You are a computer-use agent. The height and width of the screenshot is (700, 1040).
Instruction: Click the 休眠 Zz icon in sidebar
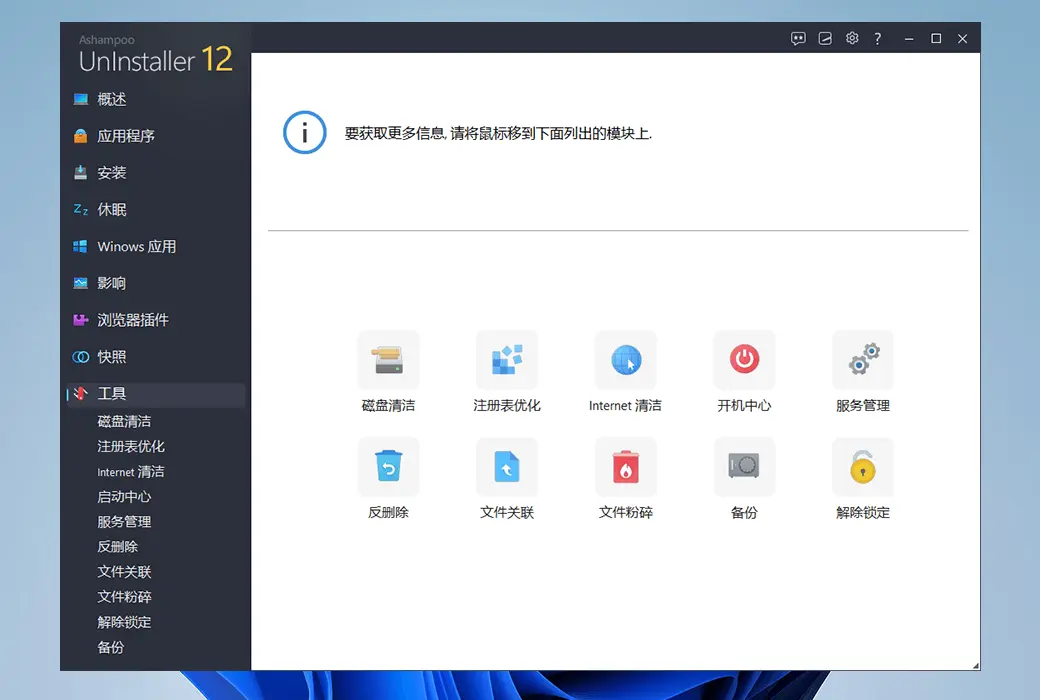(x=80, y=210)
